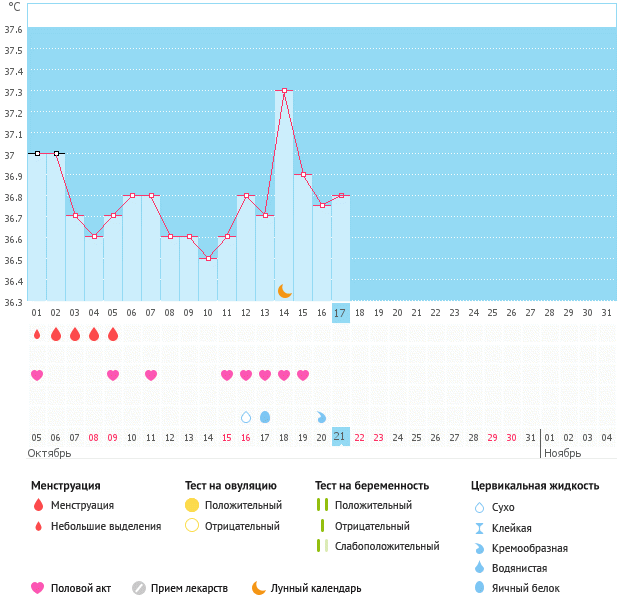
Task: Click the heart icon on cycle day 07
Action: pyautogui.click(x=151, y=375)
